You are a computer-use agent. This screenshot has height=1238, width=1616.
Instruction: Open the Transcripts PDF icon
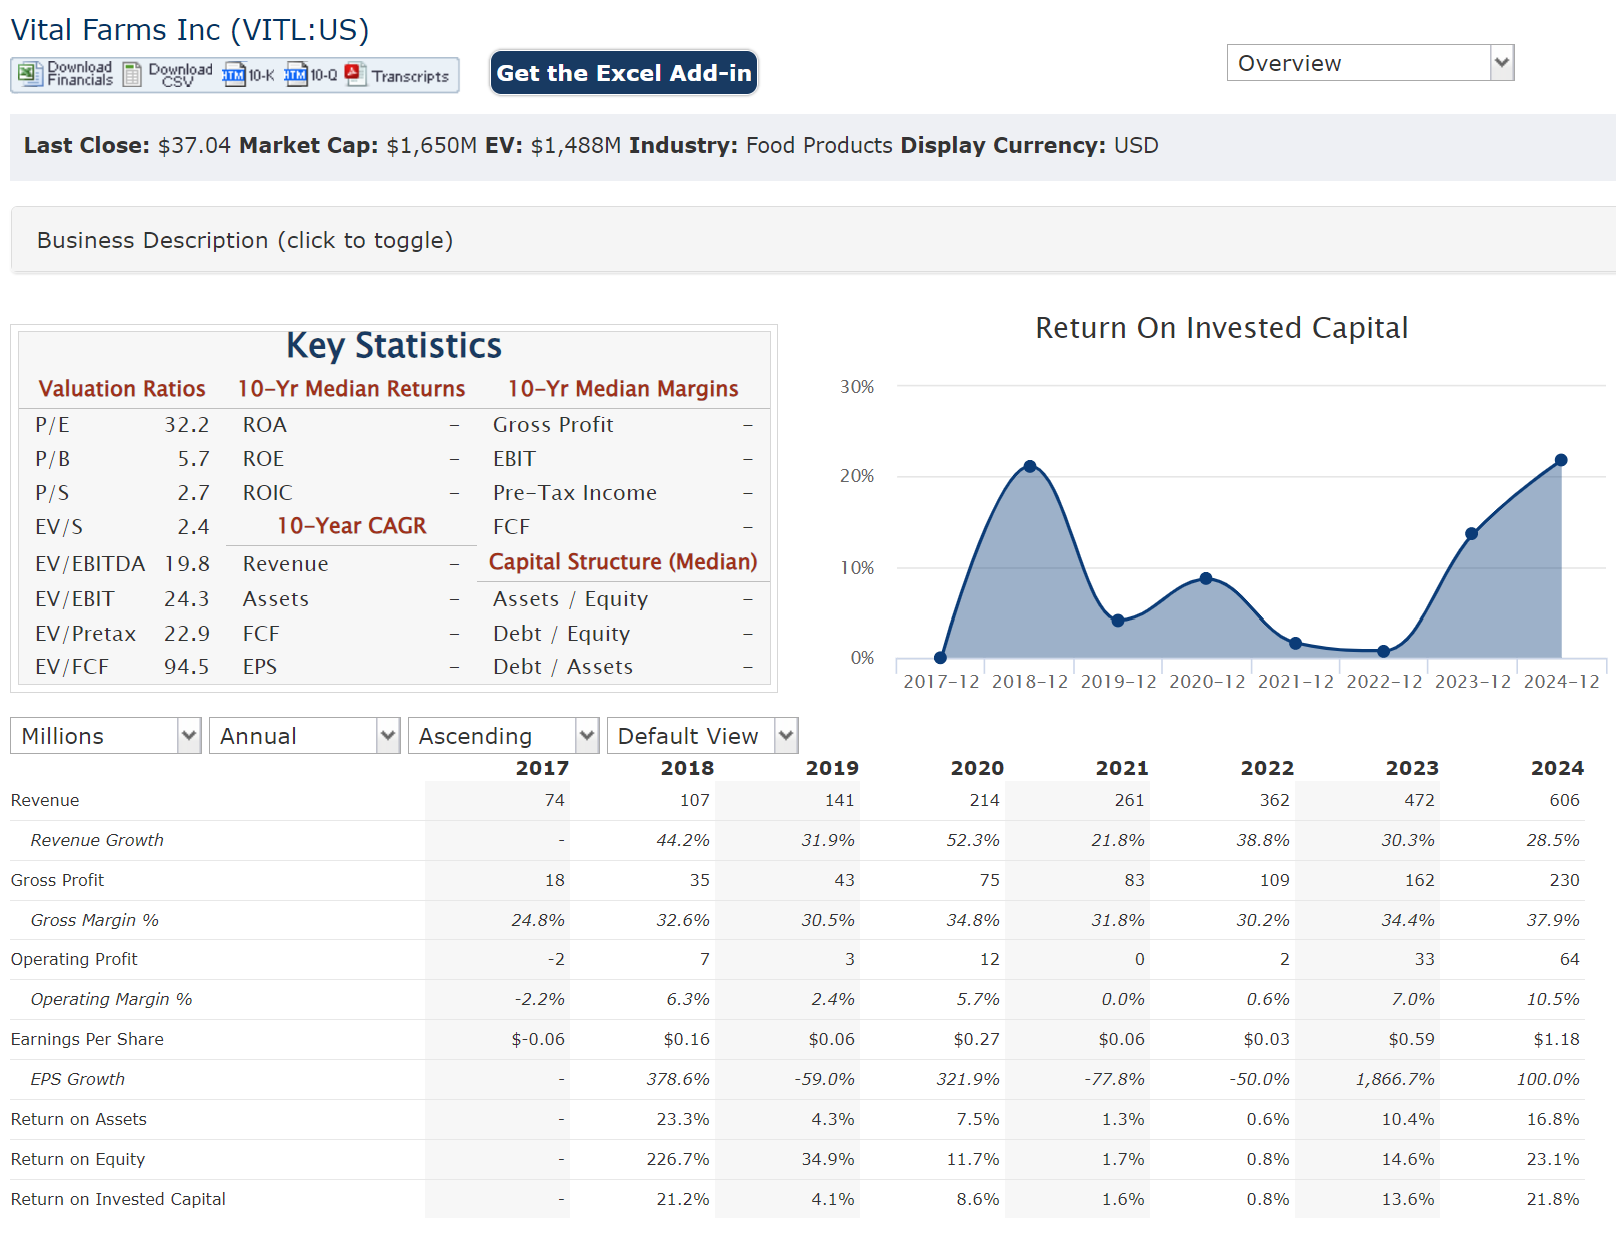pyautogui.click(x=355, y=75)
